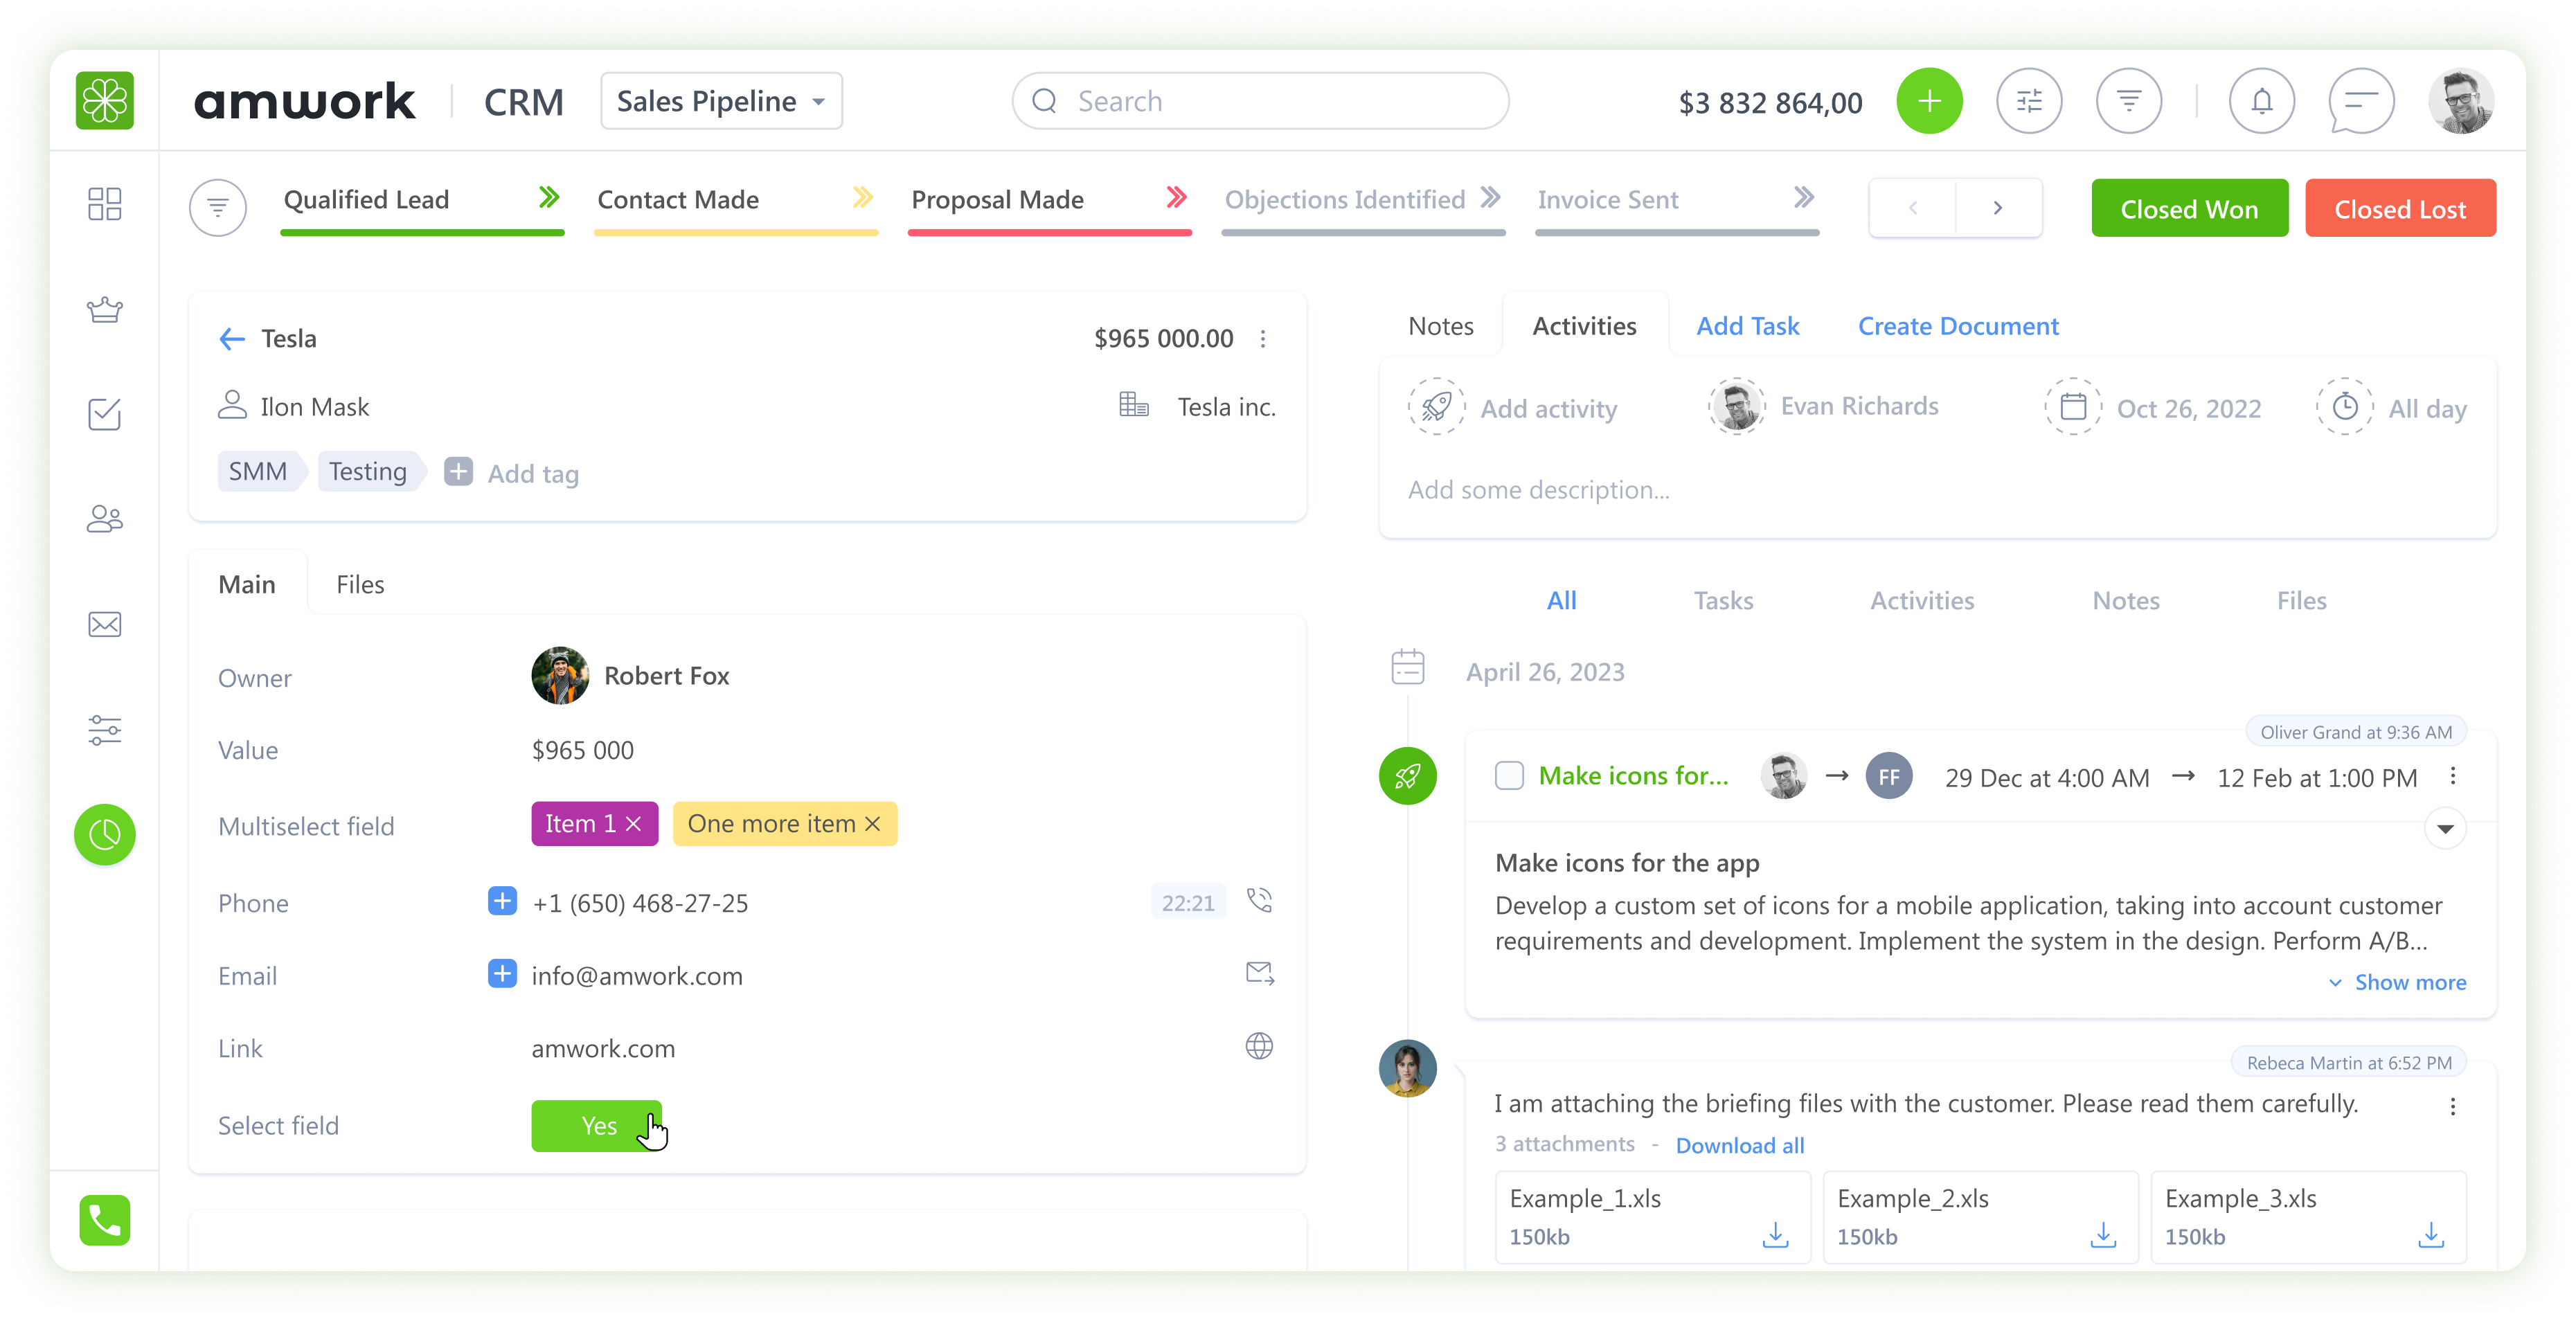2576x1321 pixels.
Task: Choose the Add activity type selector
Action: [1512, 408]
